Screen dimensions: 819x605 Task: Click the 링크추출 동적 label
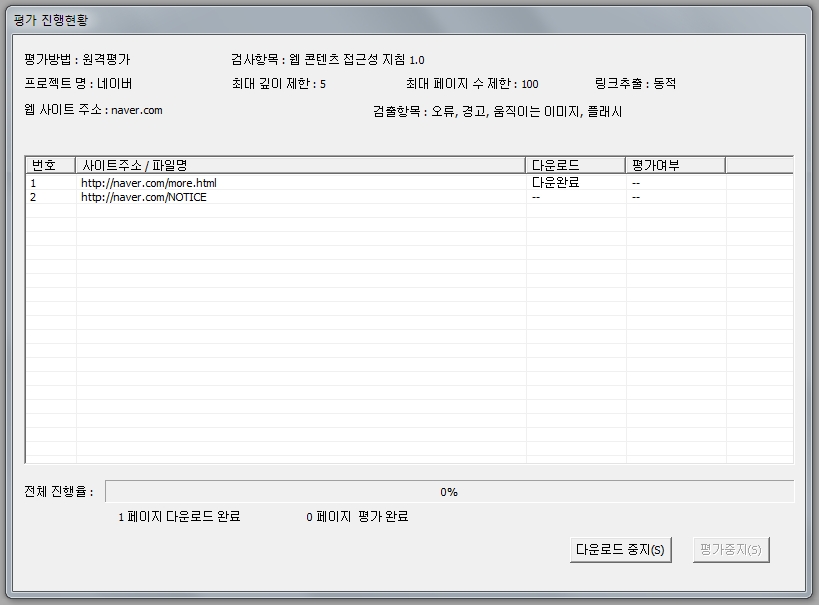tap(635, 84)
